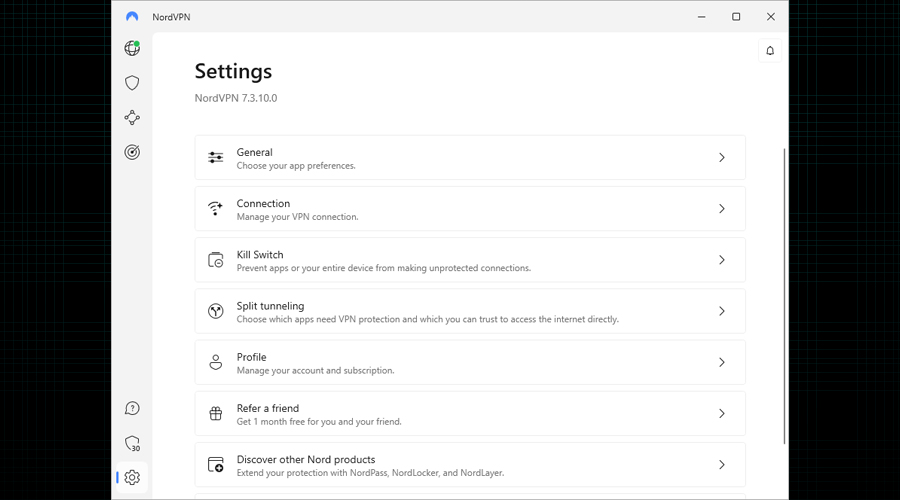Click the Profile person icon
The image size is (900, 500).
click(x=216, y=362)
